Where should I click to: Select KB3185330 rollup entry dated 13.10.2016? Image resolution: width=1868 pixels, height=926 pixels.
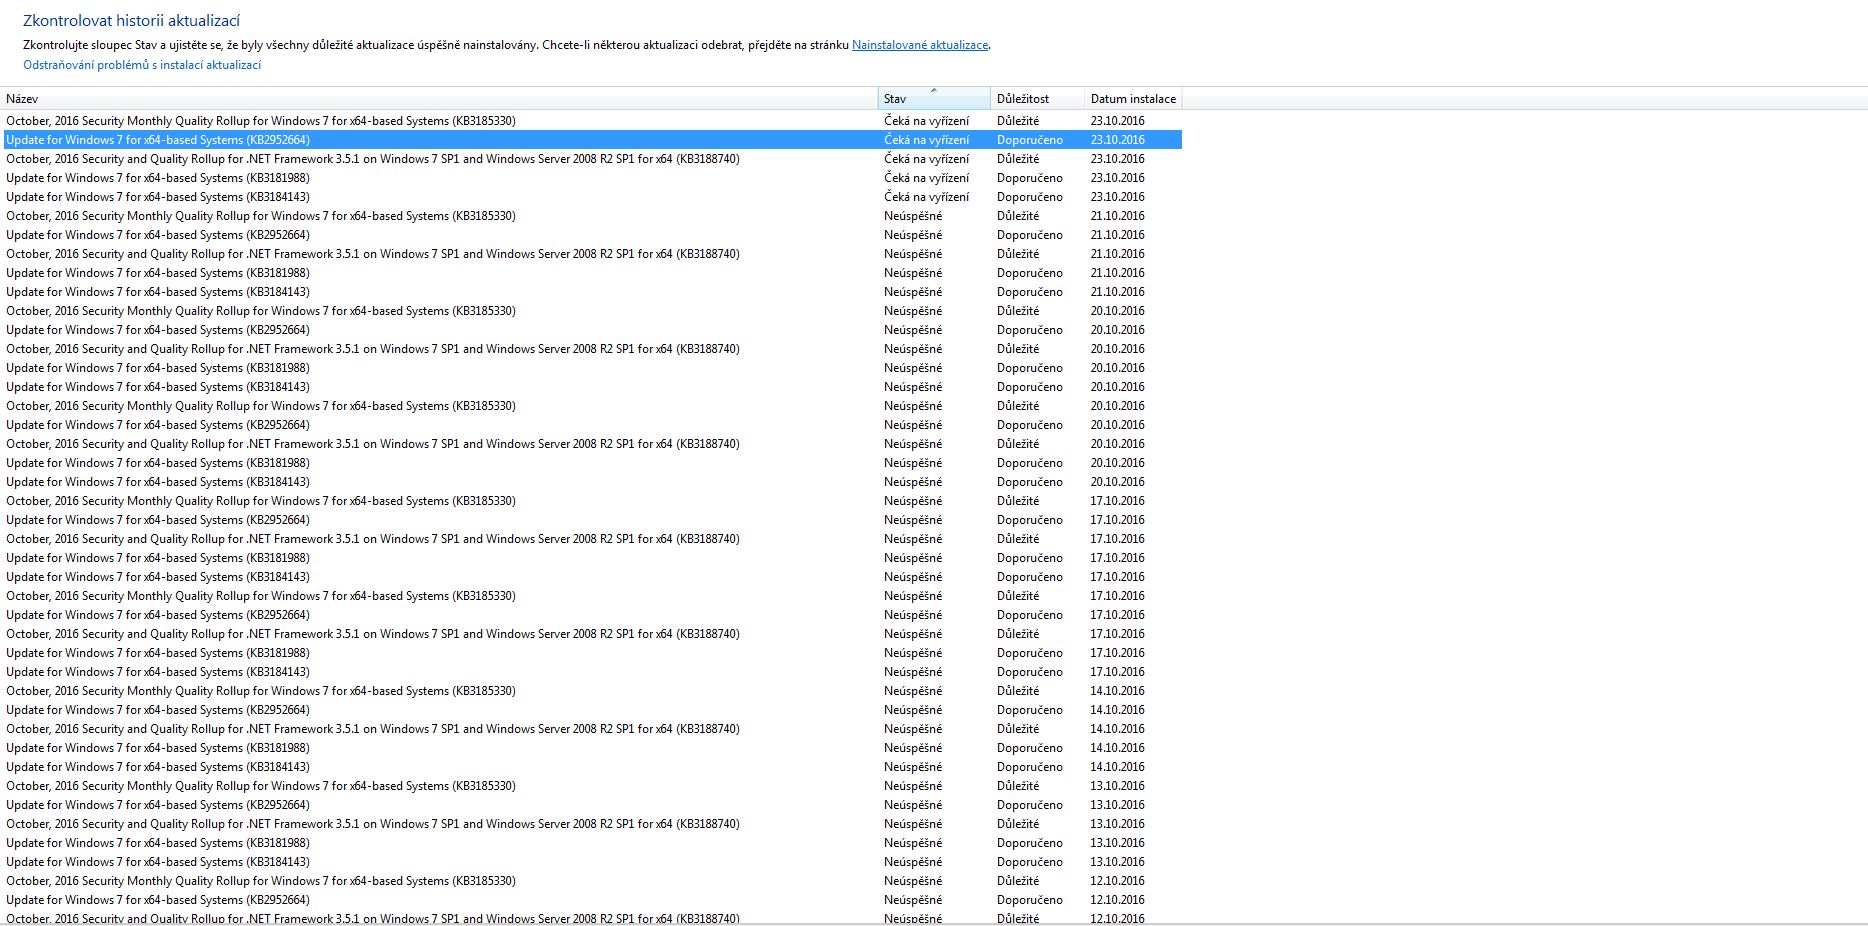(x=593, y=786)
